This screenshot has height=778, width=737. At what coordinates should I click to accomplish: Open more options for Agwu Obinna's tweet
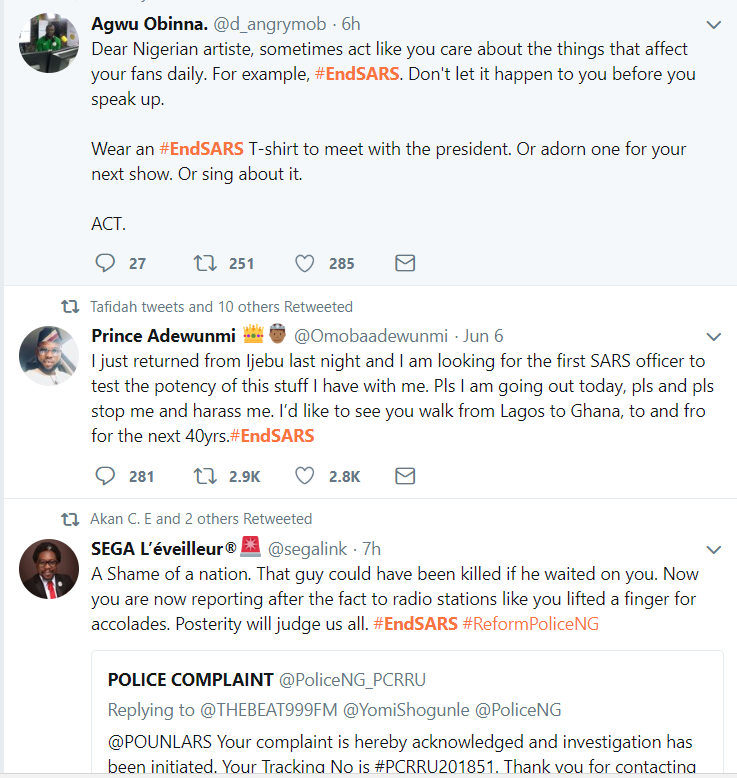(x=714, y=24)
